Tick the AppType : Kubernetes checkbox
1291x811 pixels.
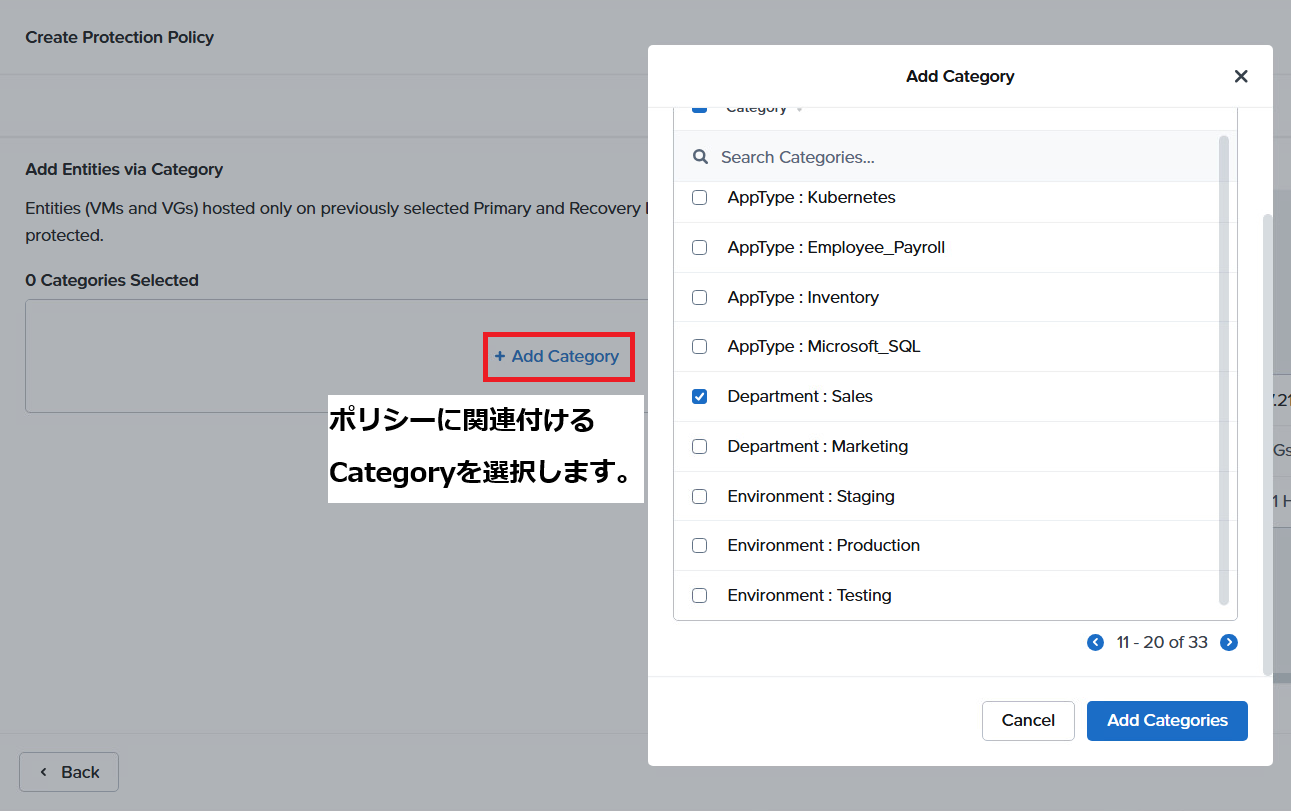(700, 198)
